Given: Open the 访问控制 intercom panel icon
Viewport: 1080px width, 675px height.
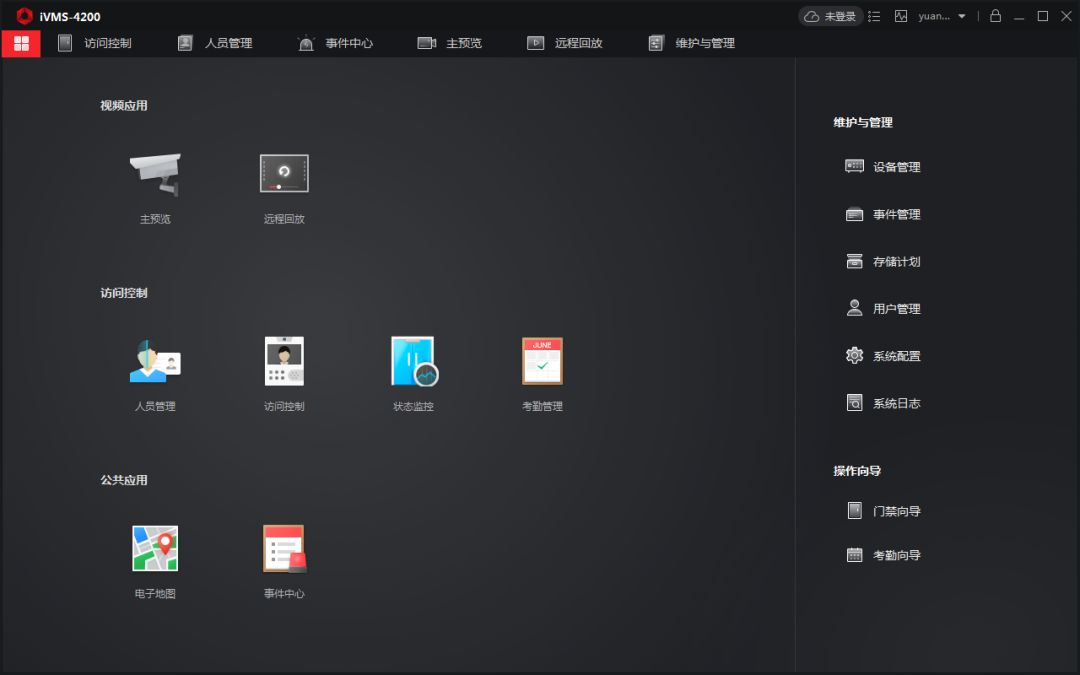Looking at the screenshot, I should click(284, 362).
